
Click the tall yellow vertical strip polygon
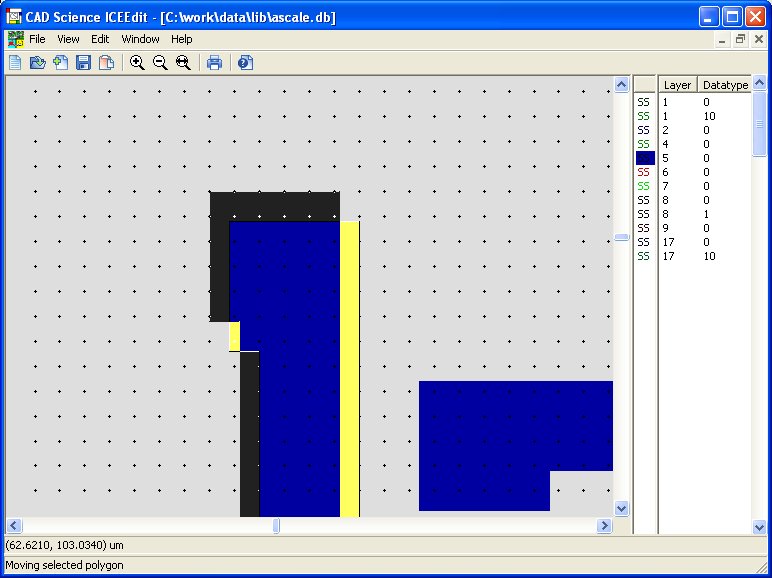350,369
